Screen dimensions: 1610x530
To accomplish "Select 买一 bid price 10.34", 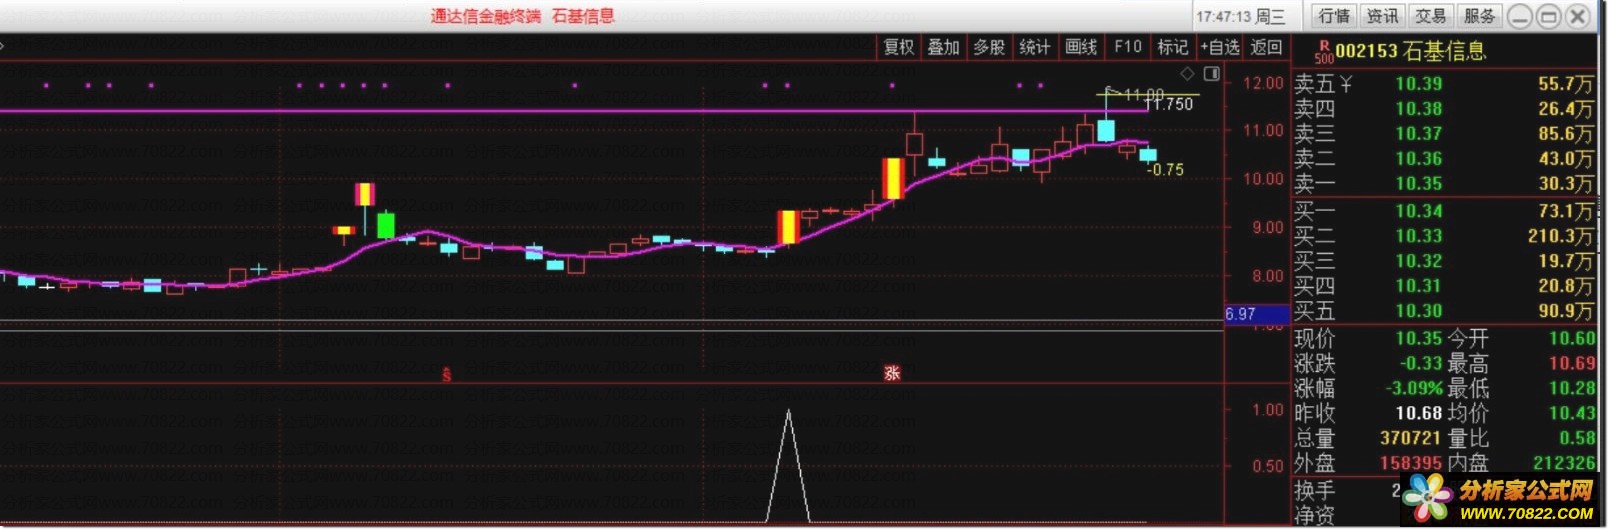I will 1418,211.
